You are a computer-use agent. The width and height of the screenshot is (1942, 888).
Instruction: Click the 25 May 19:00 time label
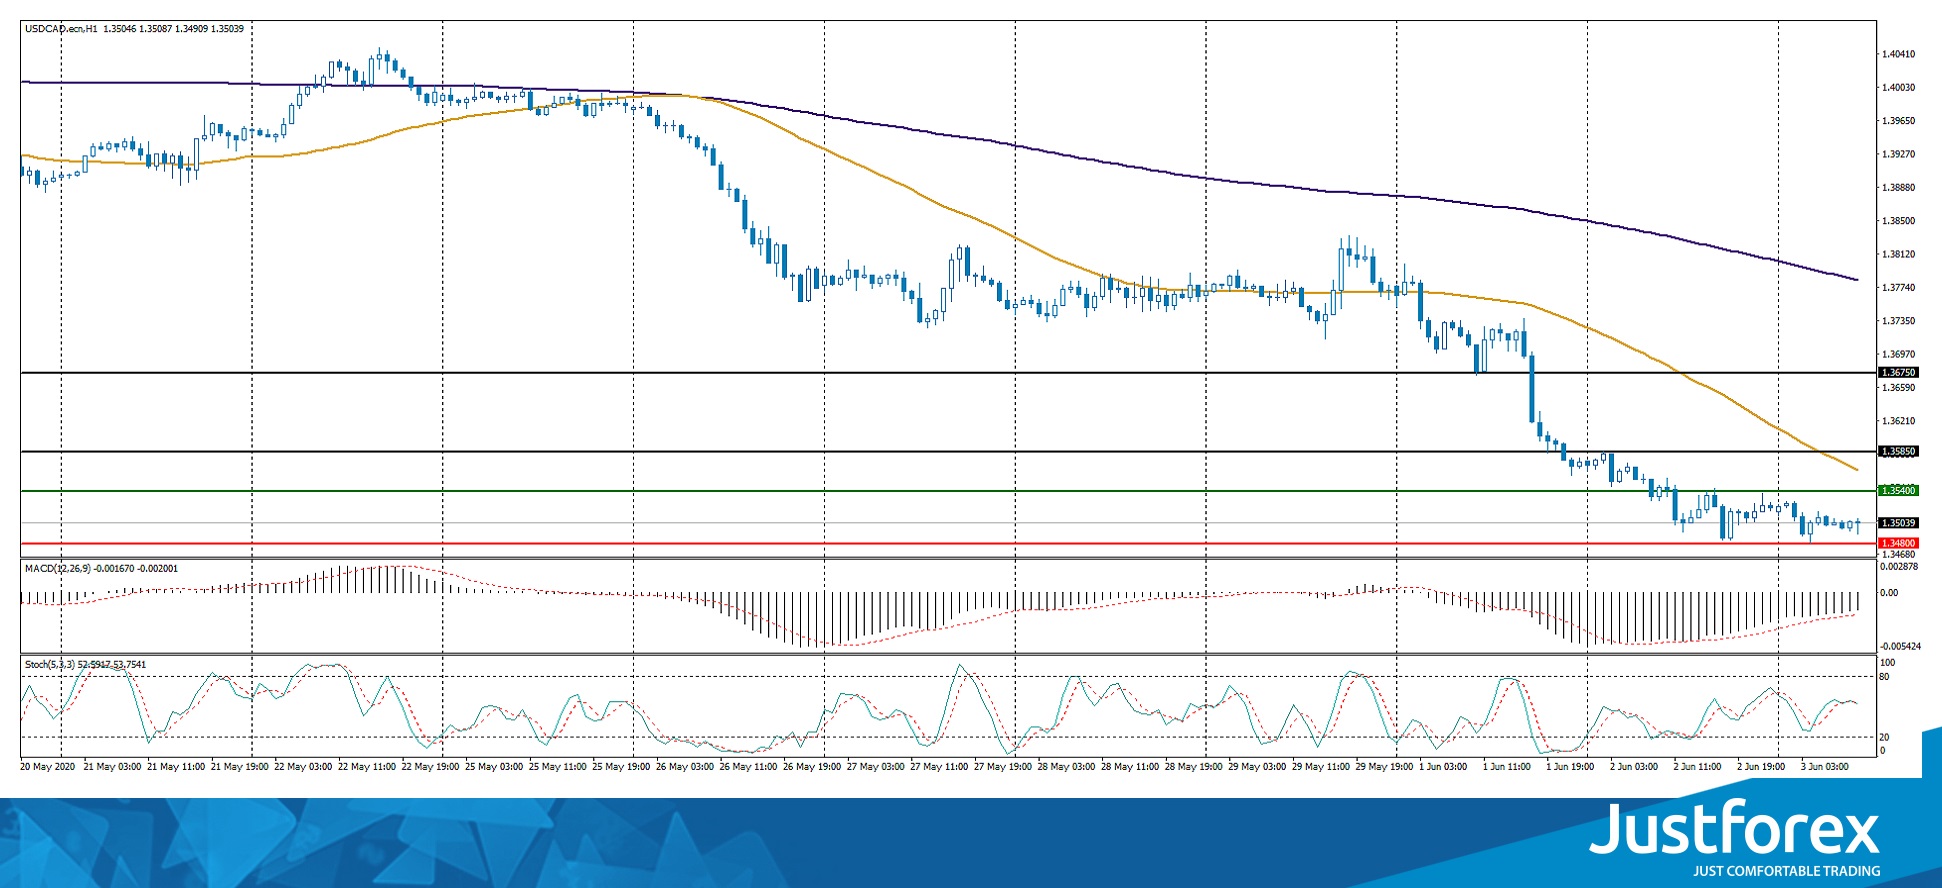tap(621, 767)
